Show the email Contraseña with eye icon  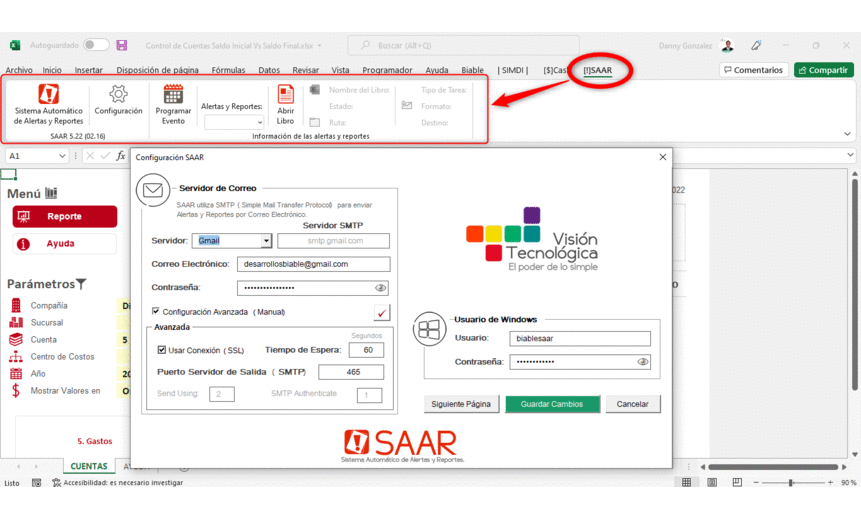pos(380,288)
